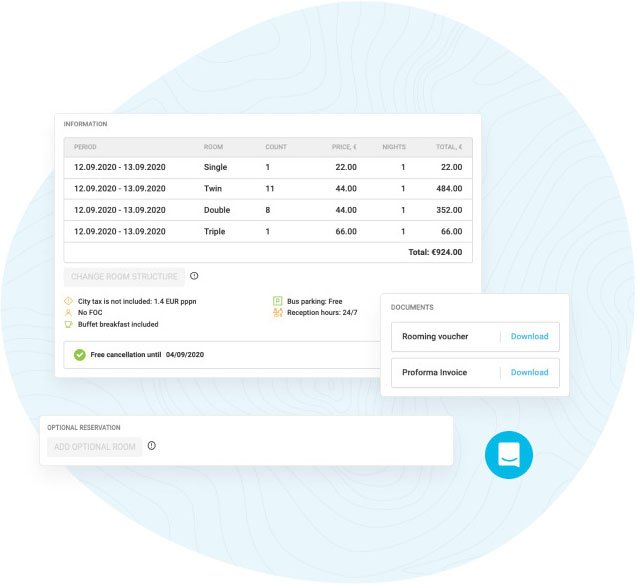Viewport: 637px width, 585px height.
Task: Click the reception hours icon
Action: (x=277, y=312)
